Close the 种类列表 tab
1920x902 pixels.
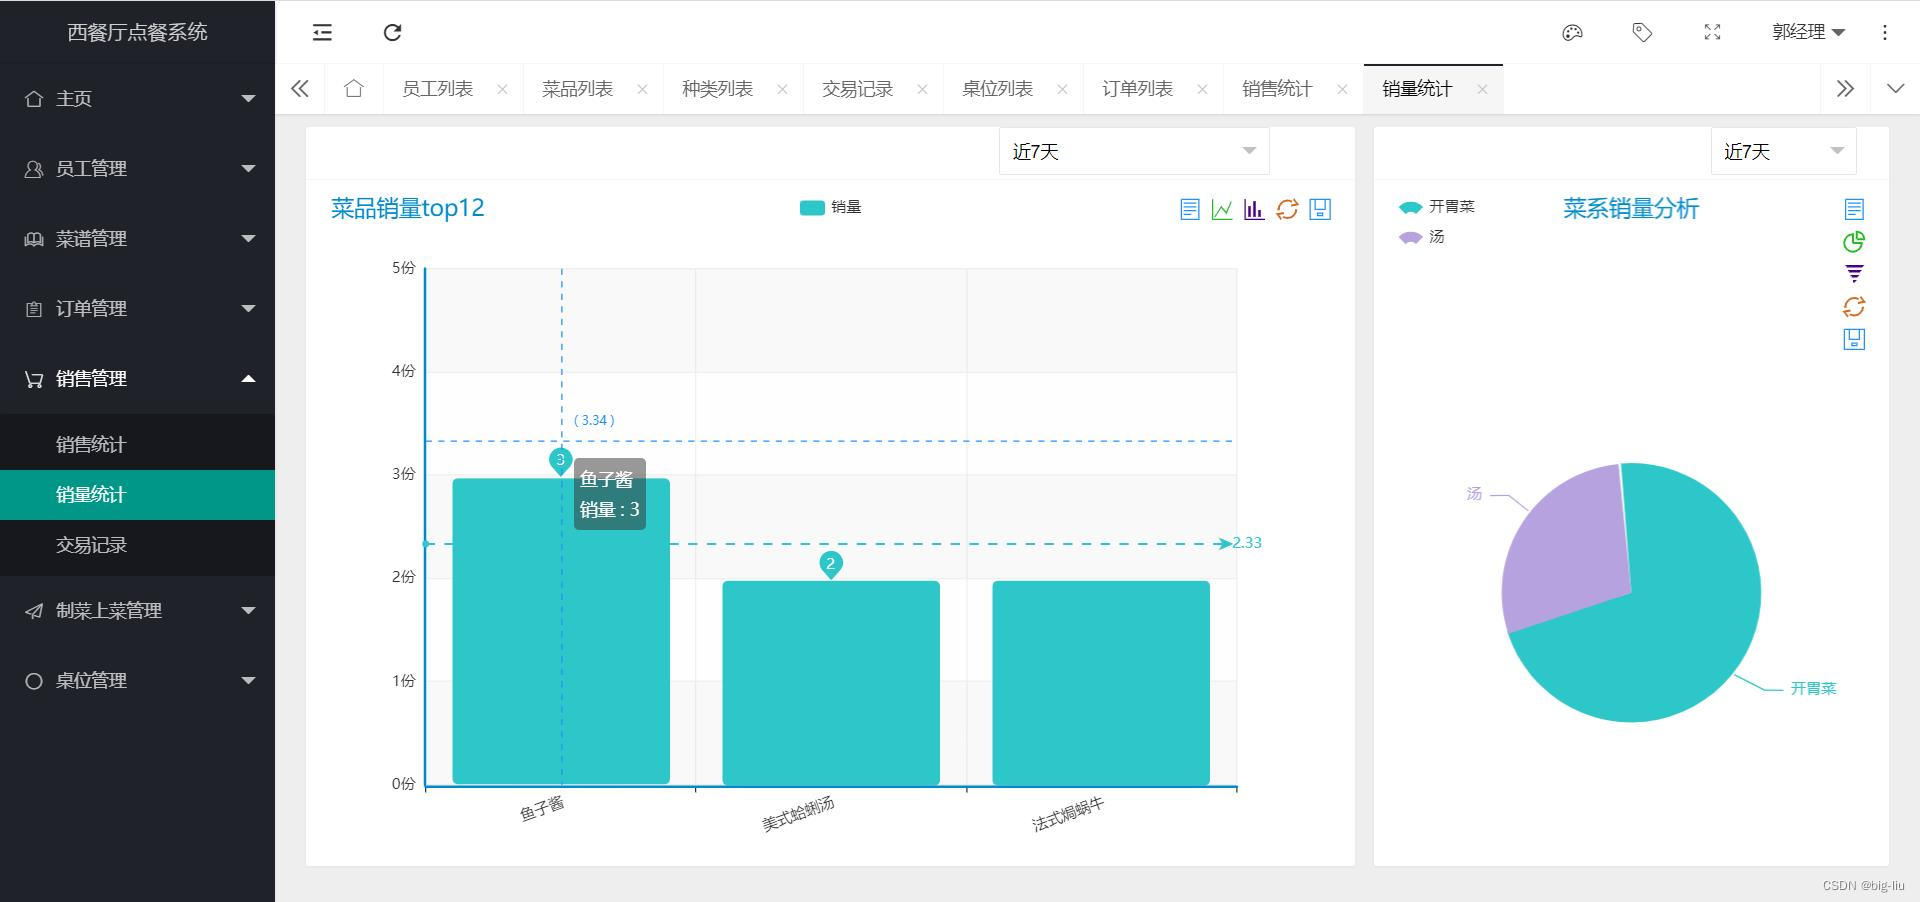pyautogui.click(x=782, y=89)
